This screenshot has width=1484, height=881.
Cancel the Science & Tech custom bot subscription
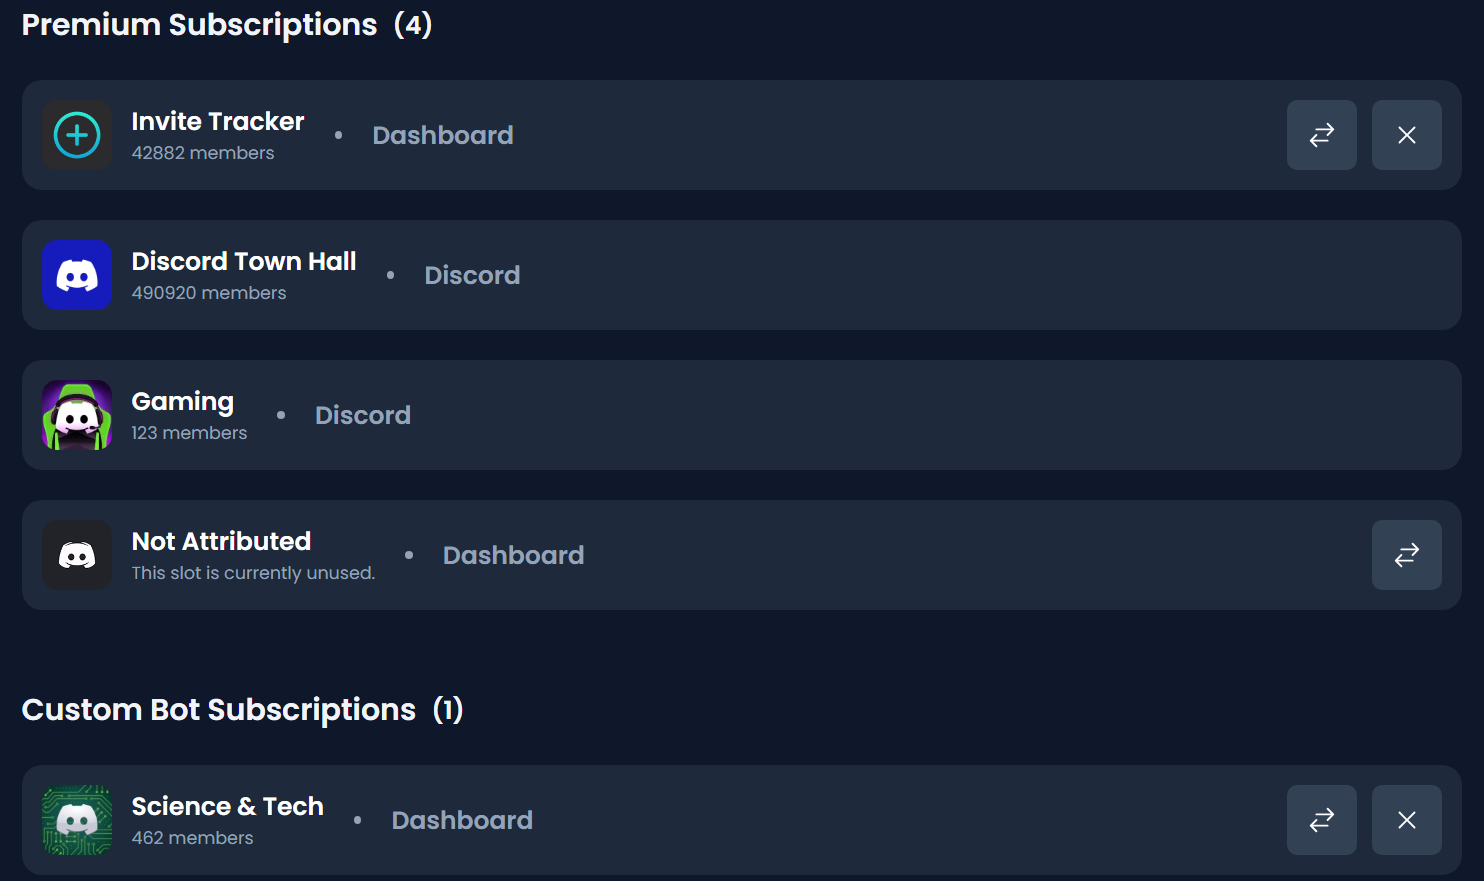[x=1406, y=820]
